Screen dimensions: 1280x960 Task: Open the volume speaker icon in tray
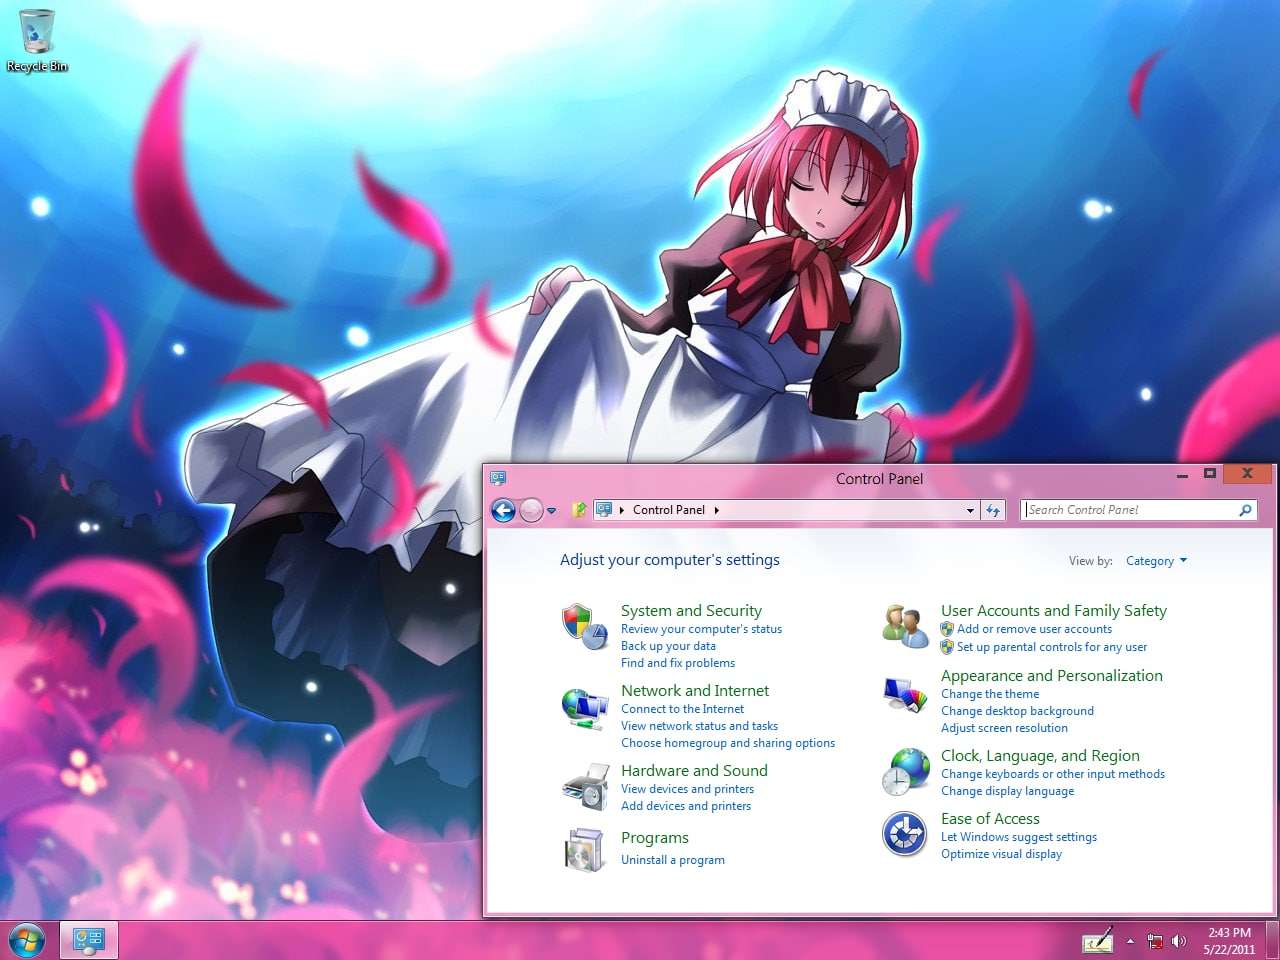[1179, 941]
